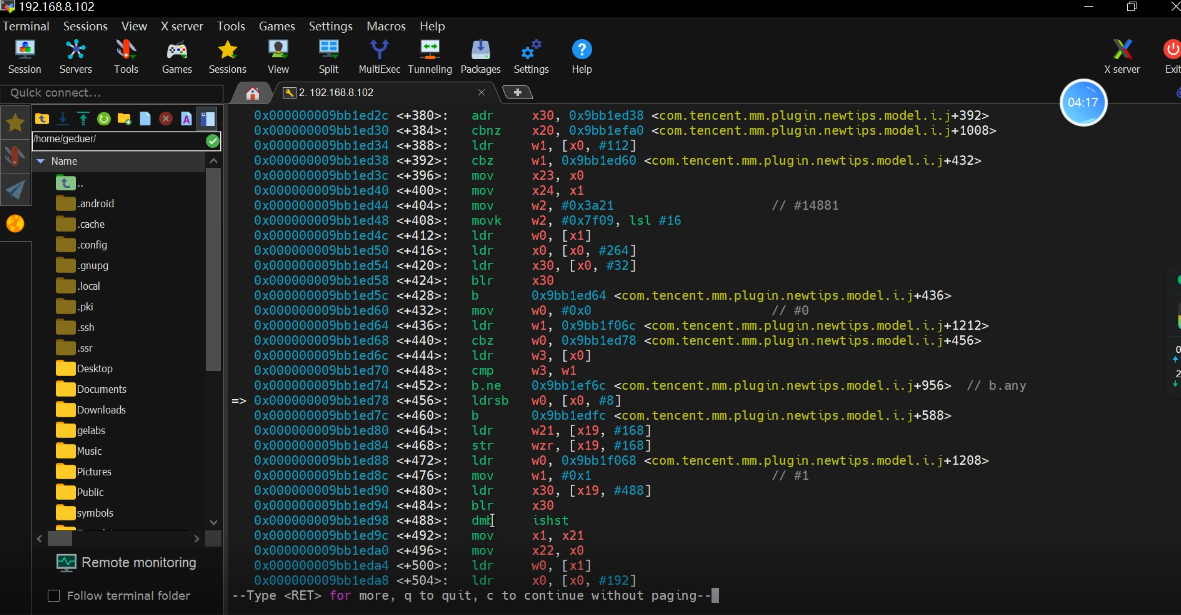Toggle ASCII transfer mode 'A' file icon
This screenshot has width=1181, height=615.
pyautogui.click(x=186, y=119)
